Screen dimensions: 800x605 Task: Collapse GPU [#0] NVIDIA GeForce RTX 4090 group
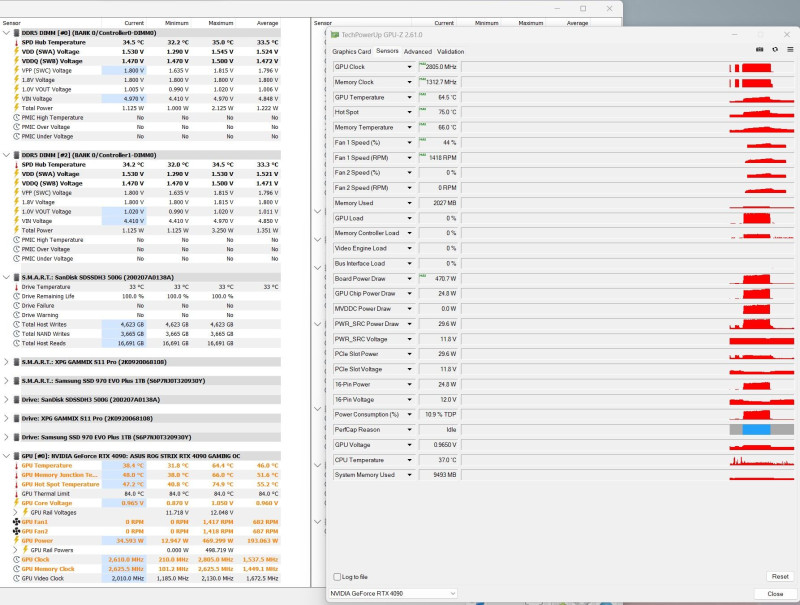coord(6,456)
